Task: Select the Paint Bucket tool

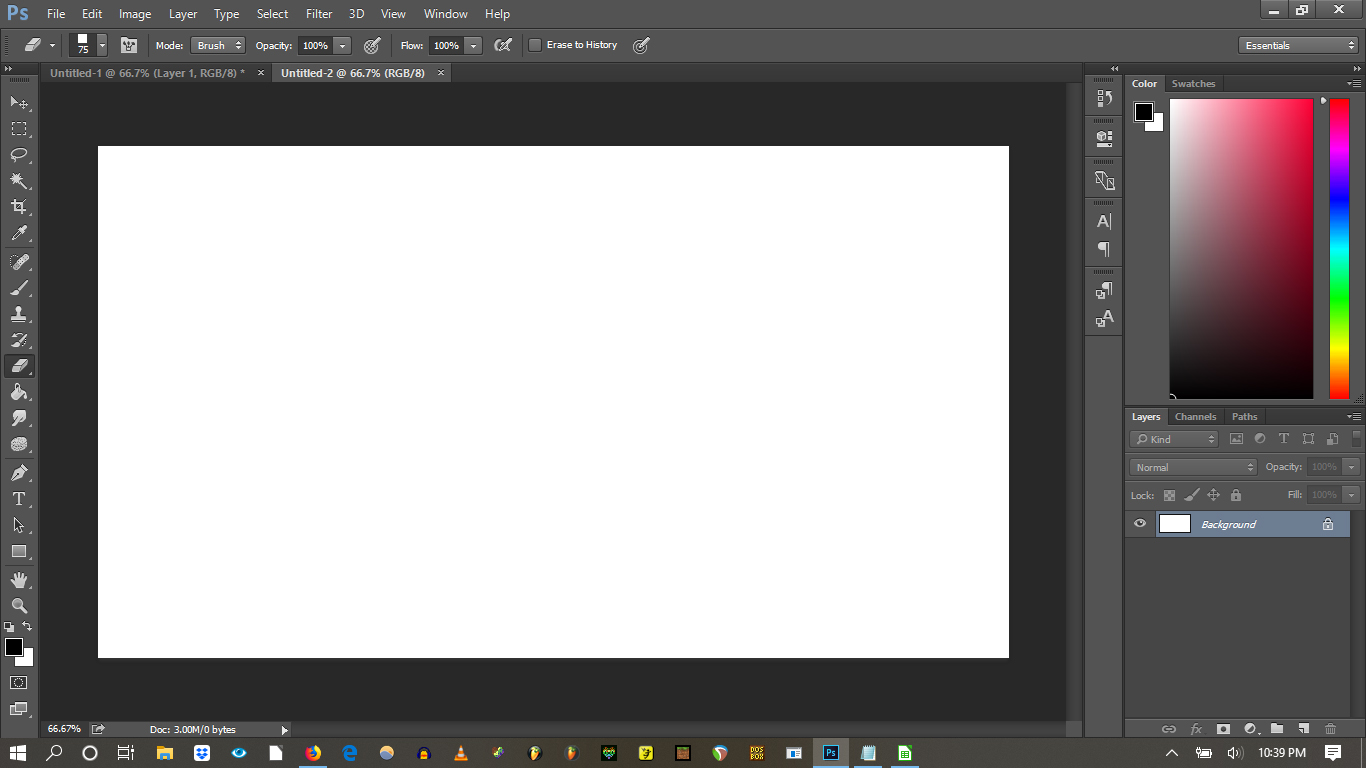Action: tap(19, 392)
